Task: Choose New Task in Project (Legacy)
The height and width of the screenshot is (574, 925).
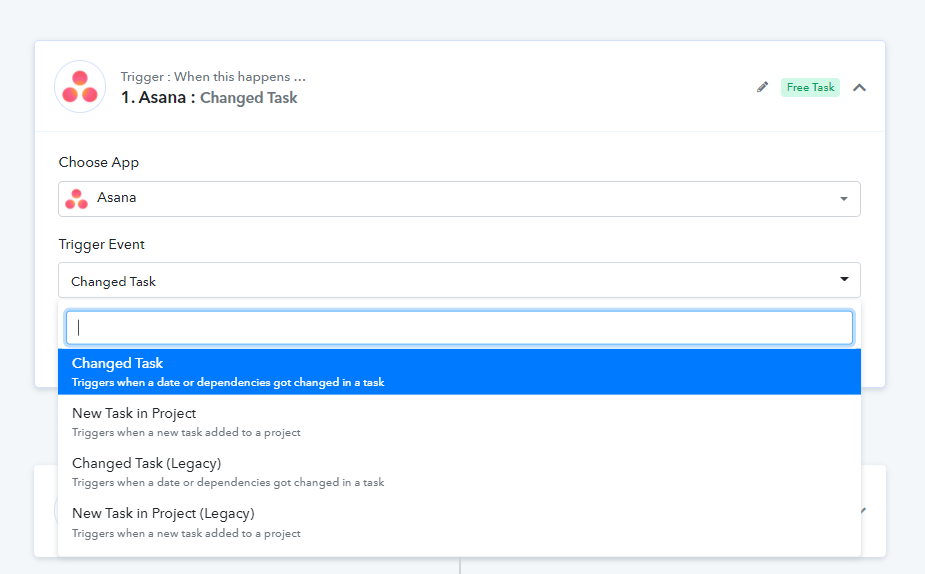Action: click(459, 522)
